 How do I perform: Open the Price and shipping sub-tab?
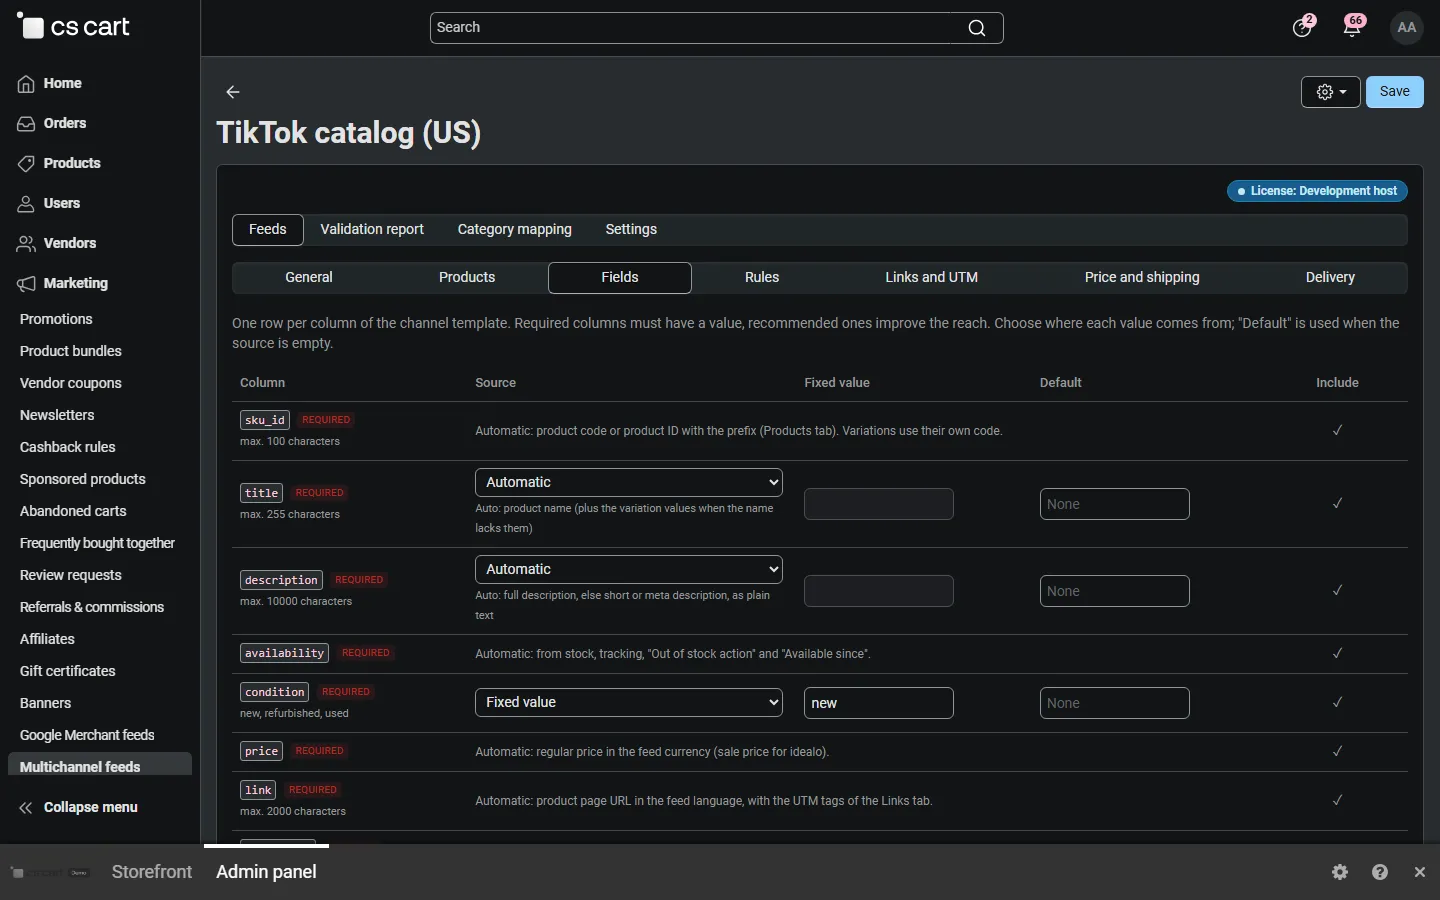(1142, 277)
